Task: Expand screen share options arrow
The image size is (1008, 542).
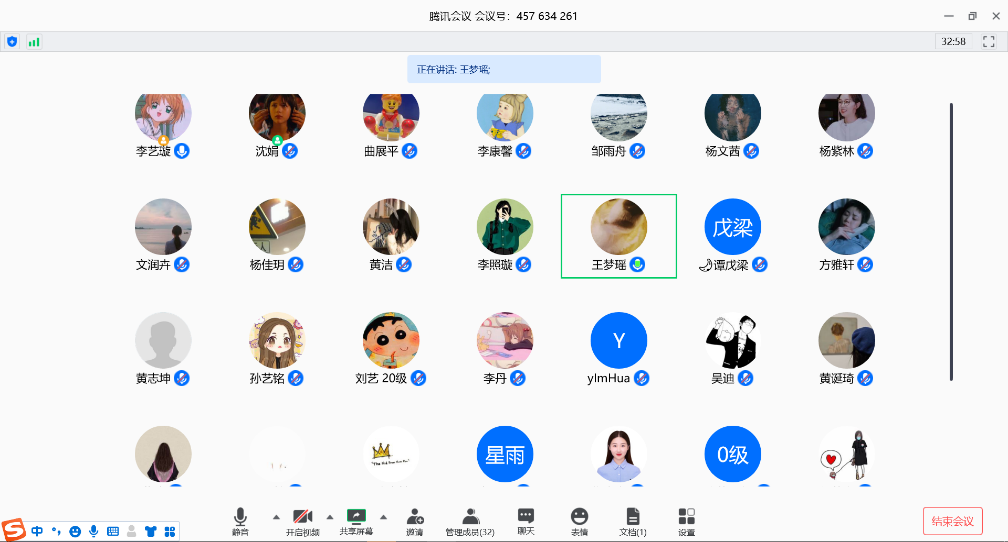Action: (x=383, y=516)
